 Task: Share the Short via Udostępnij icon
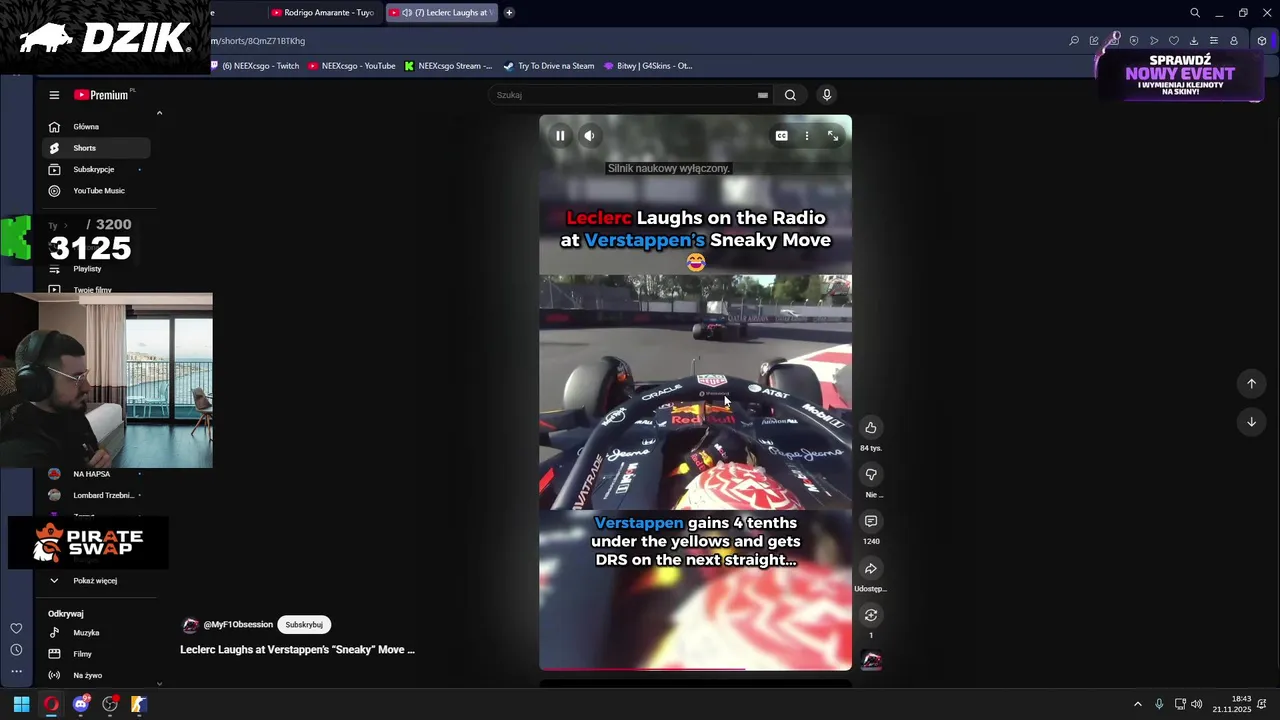coord(871,568)
